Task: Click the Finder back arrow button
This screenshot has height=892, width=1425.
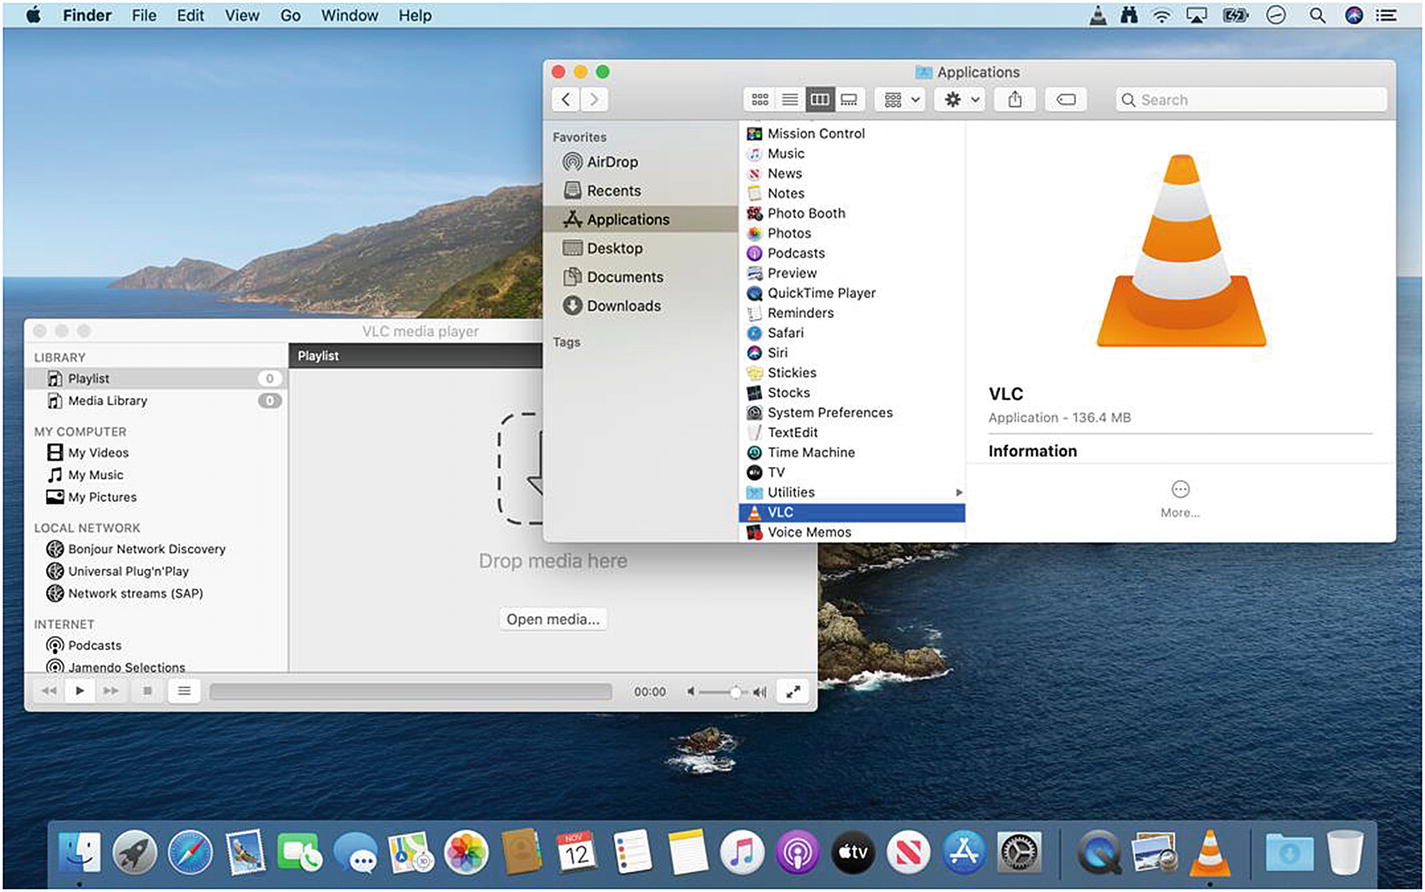Action: pos(566,99)
